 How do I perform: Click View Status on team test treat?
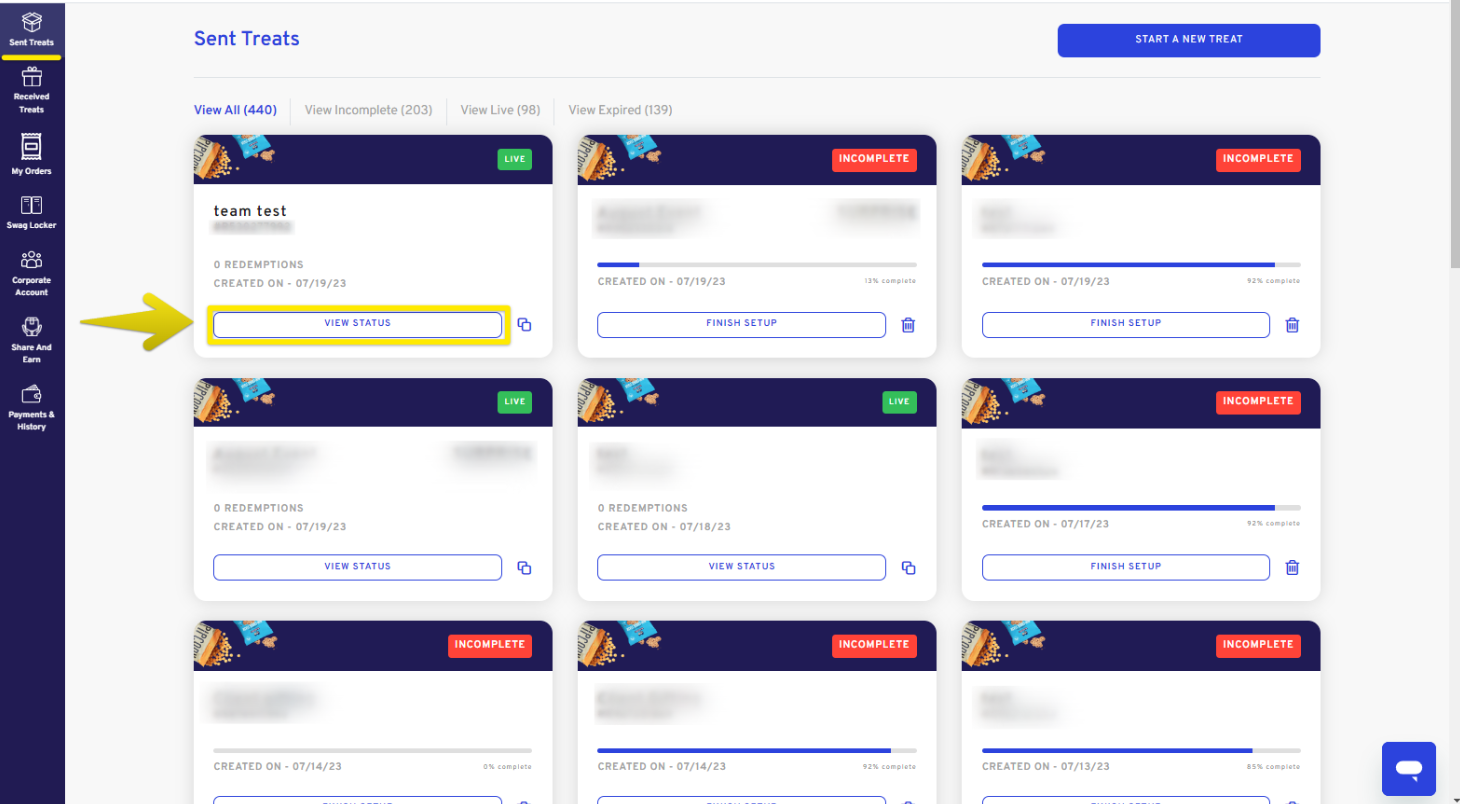click(x=358, y=324)
